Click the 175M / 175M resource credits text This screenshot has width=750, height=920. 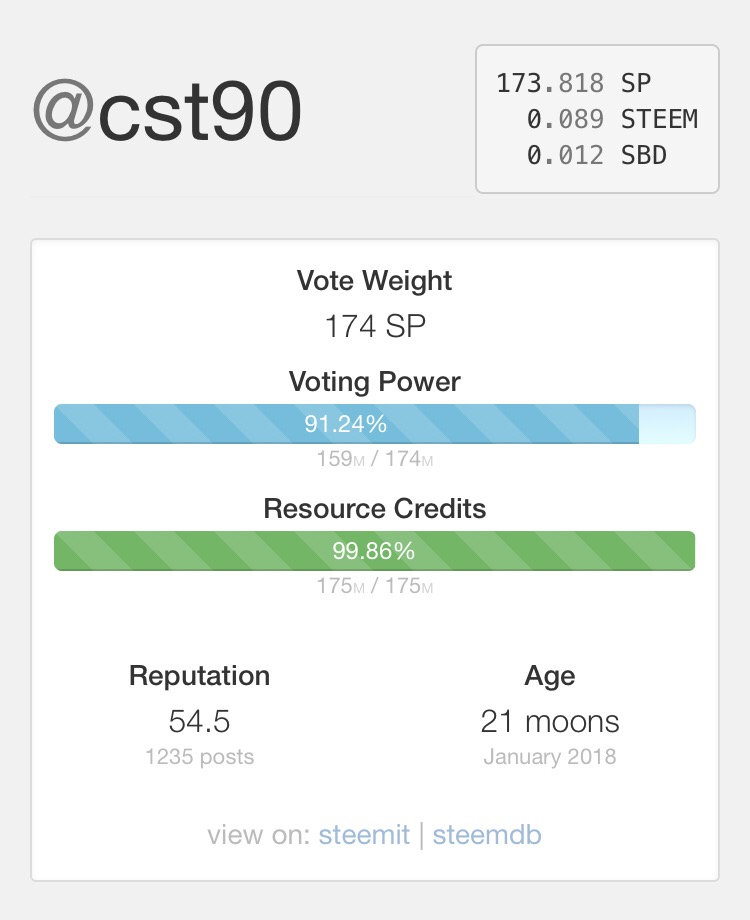click(x=374, y=586)
